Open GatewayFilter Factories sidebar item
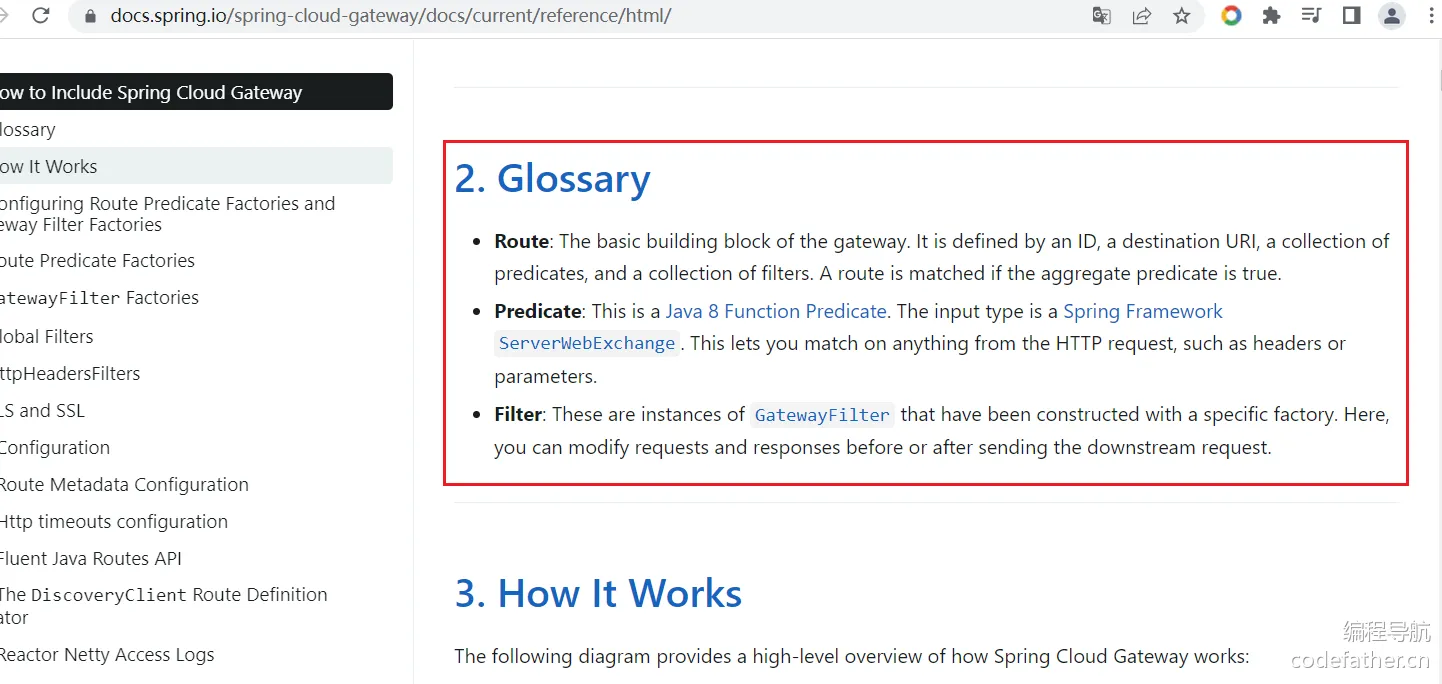Viewport: 1442px width, 684px height. point(99,298)
